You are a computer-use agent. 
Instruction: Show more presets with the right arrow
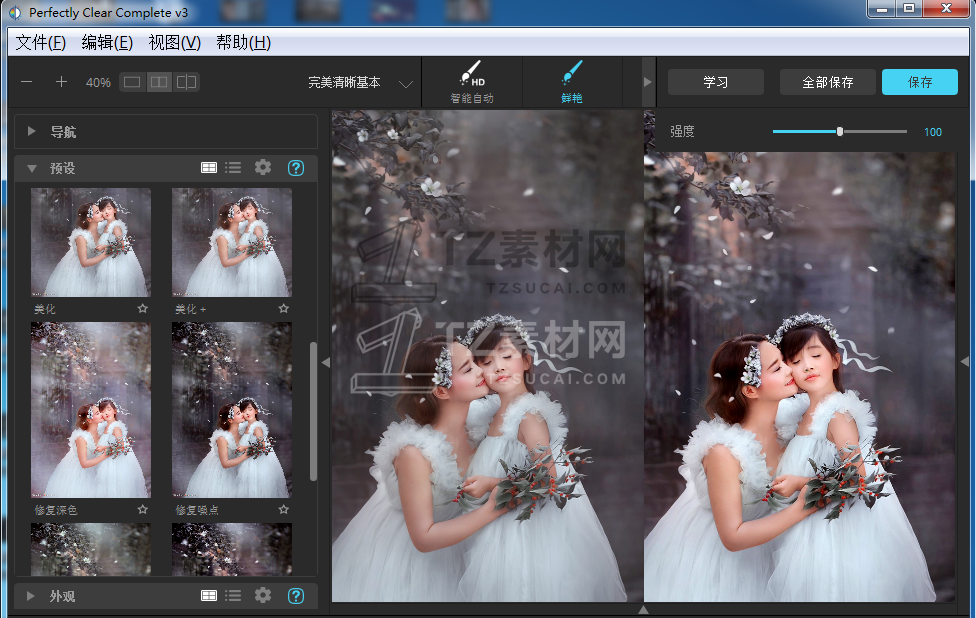(647, 82)
